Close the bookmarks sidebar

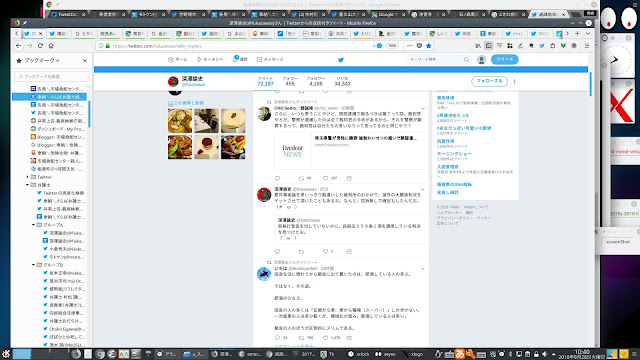(85, 60)
